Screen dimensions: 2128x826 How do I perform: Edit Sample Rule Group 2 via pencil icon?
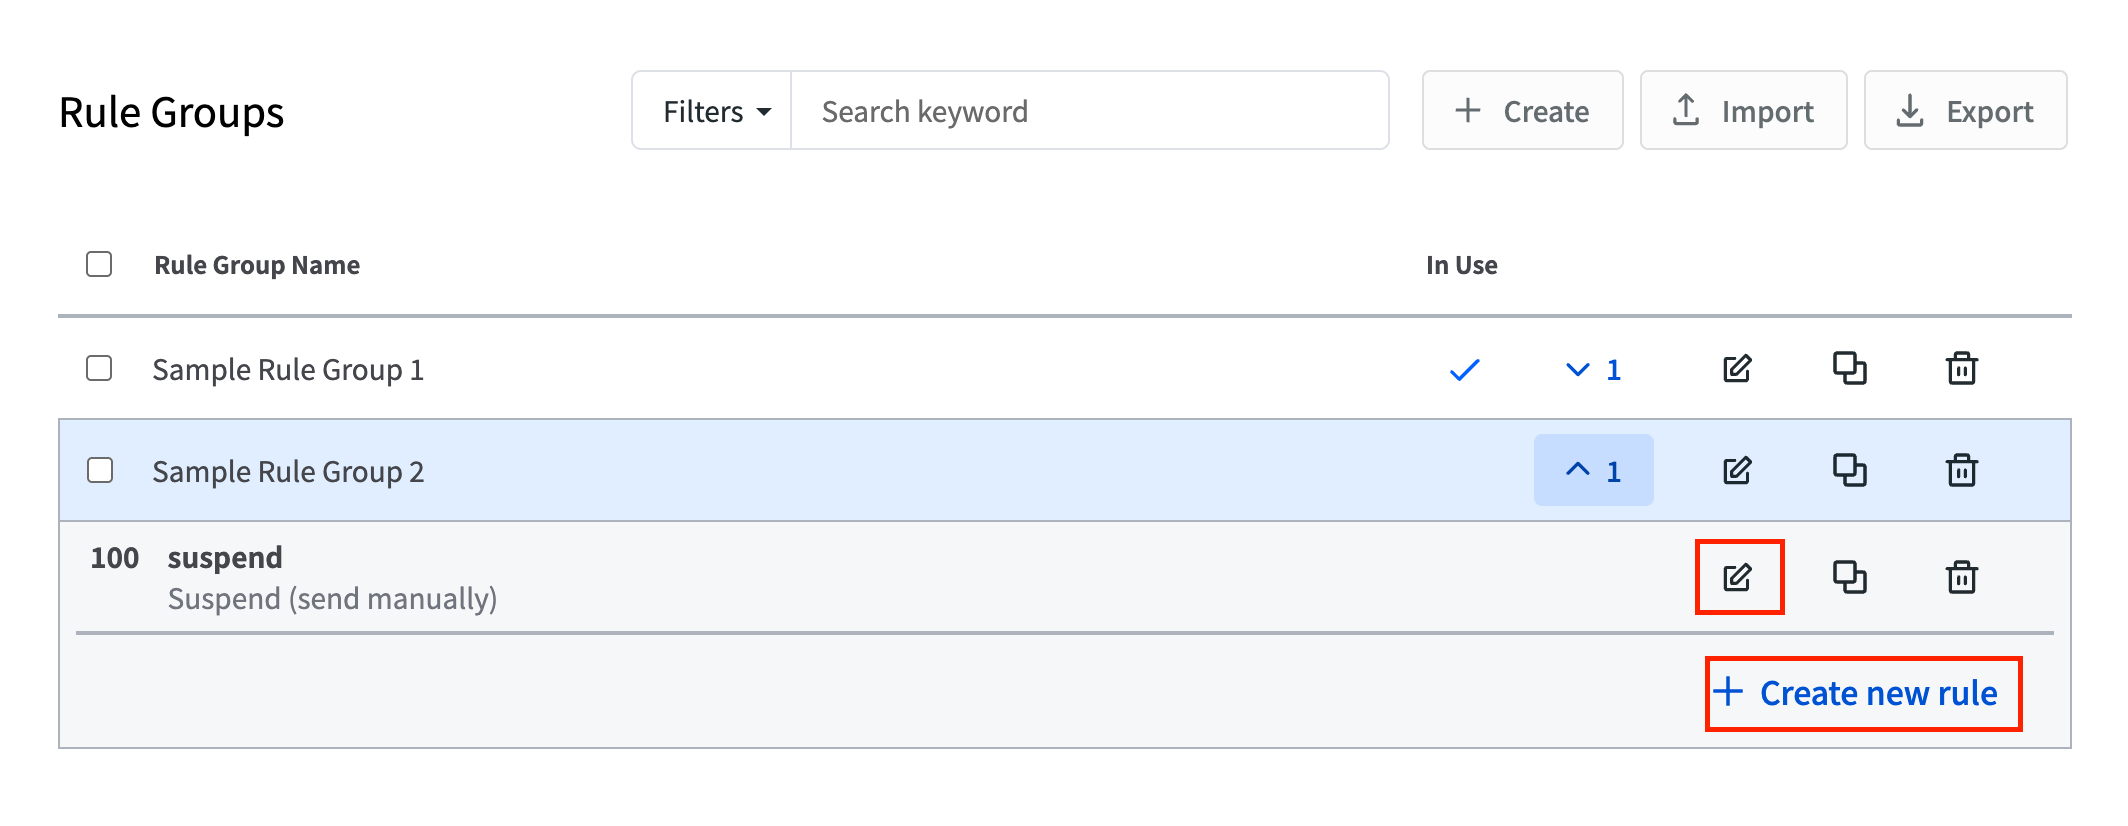[1737, 470]
